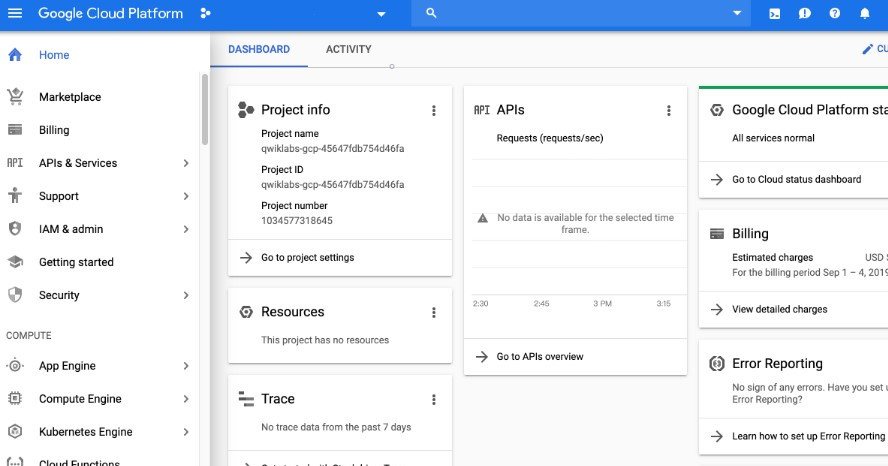Click the App Engine icon
The width and height of the screenshot is (888, 466).
[15, 366]
